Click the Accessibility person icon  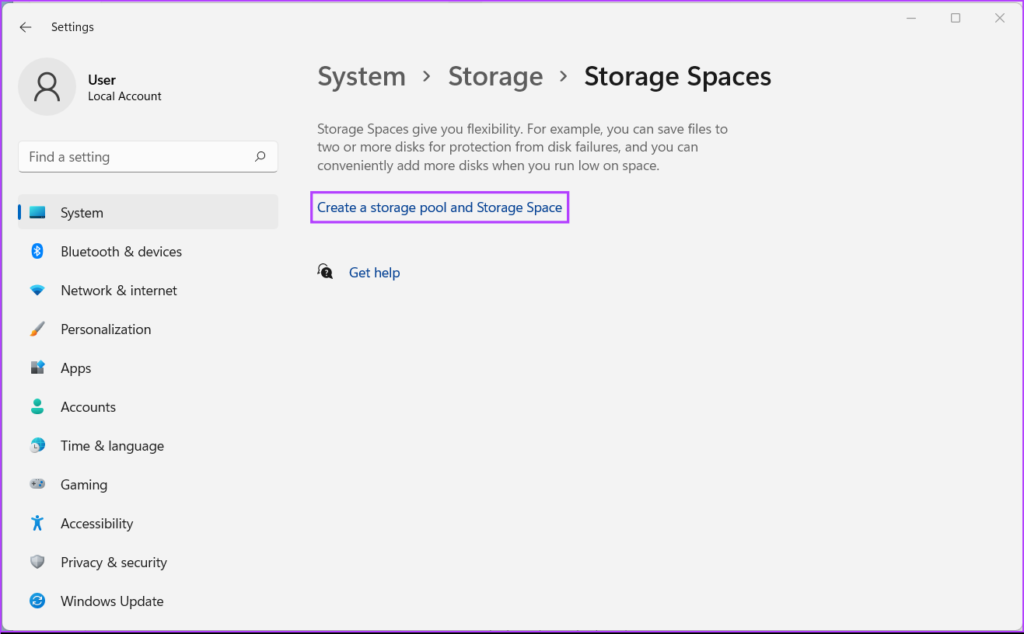click(38, 524)
